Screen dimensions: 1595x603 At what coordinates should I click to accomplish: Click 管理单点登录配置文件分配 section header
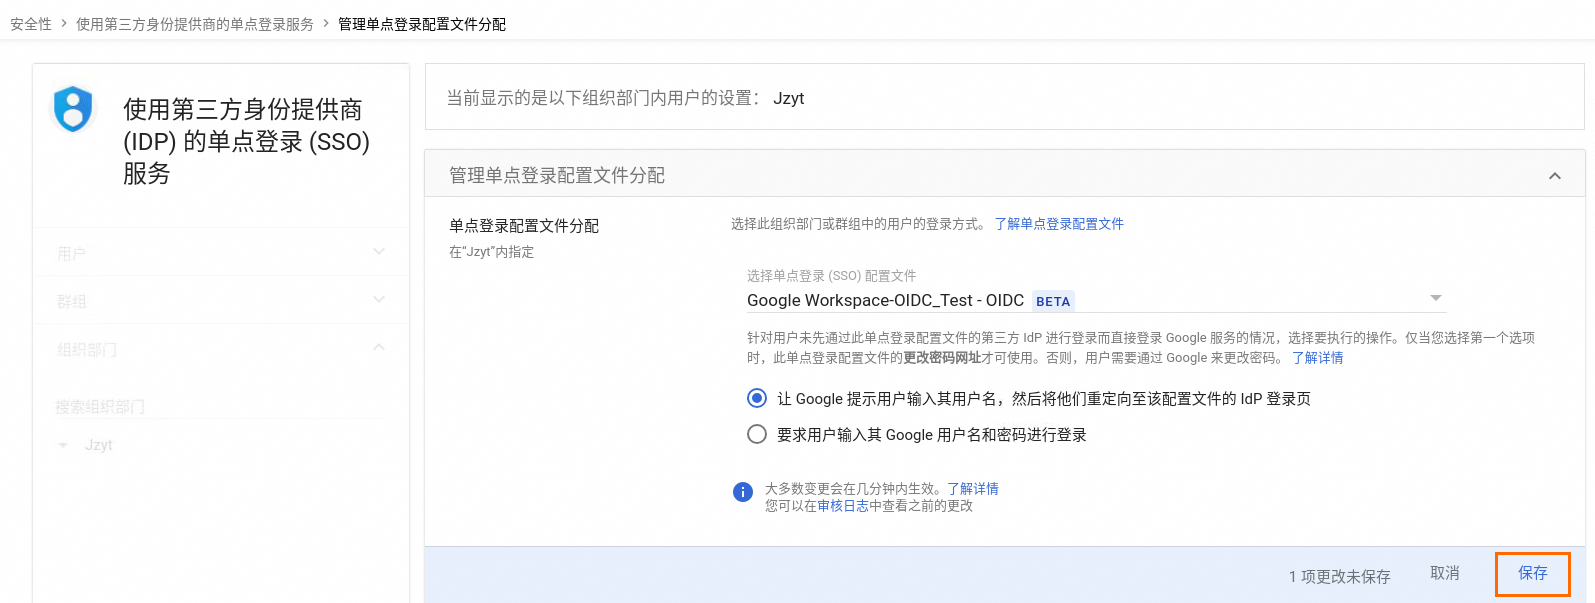(x=1005, y=175)
